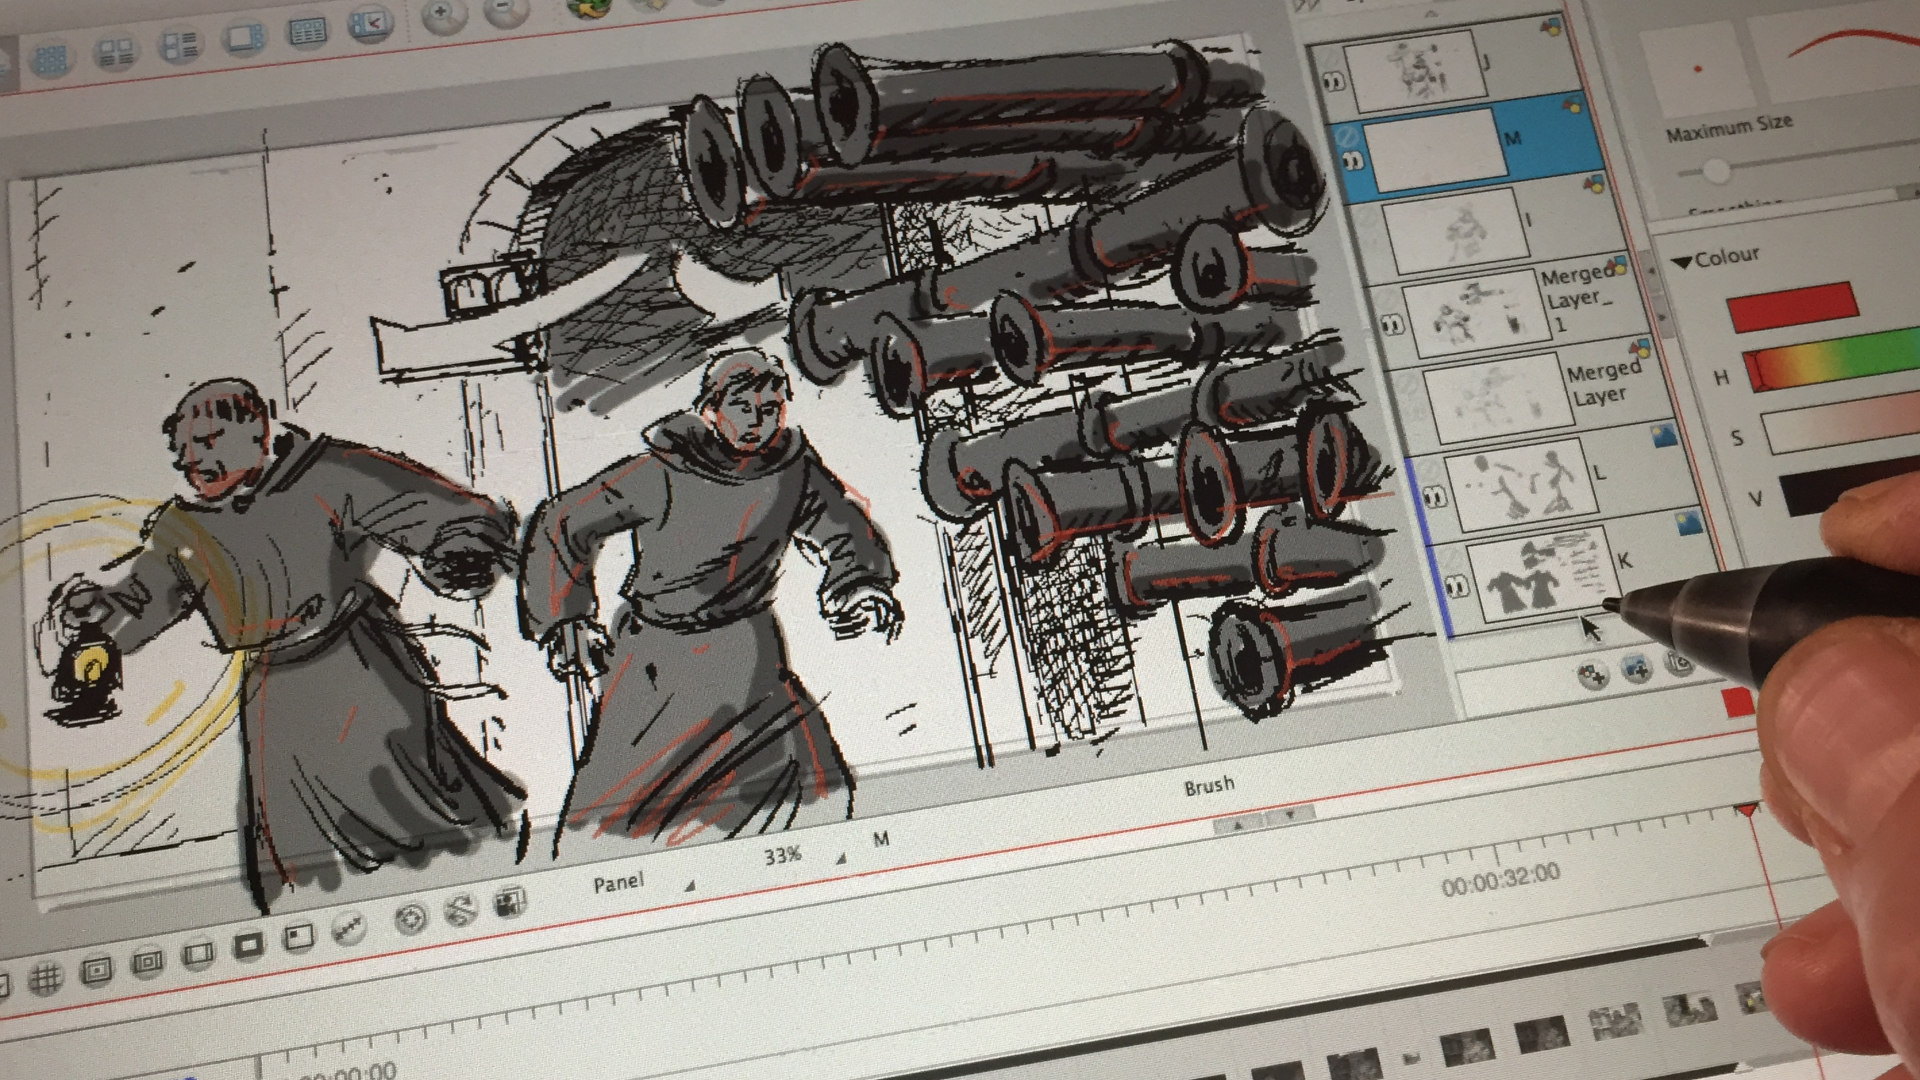Toggle visibility of layer M
The image size is (1920, 1080).
click(1353, 160)
